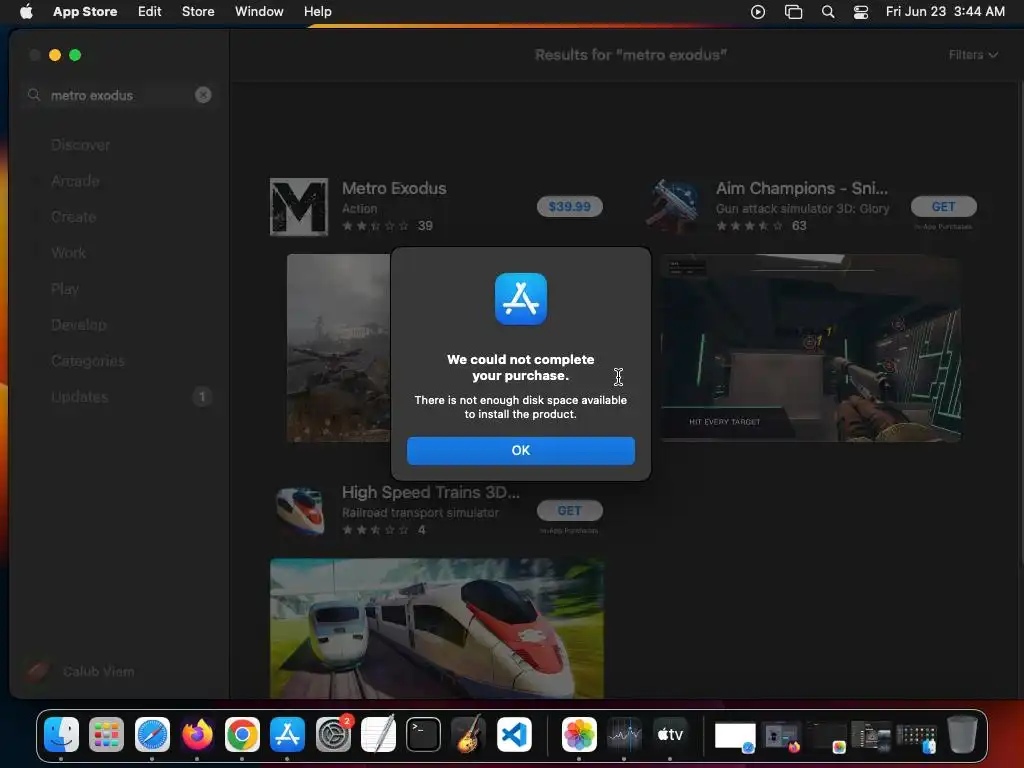Open Safari from the Dock
This screenshot has height=768, width=1024.
pyautogui.click(x=152, y=735)
